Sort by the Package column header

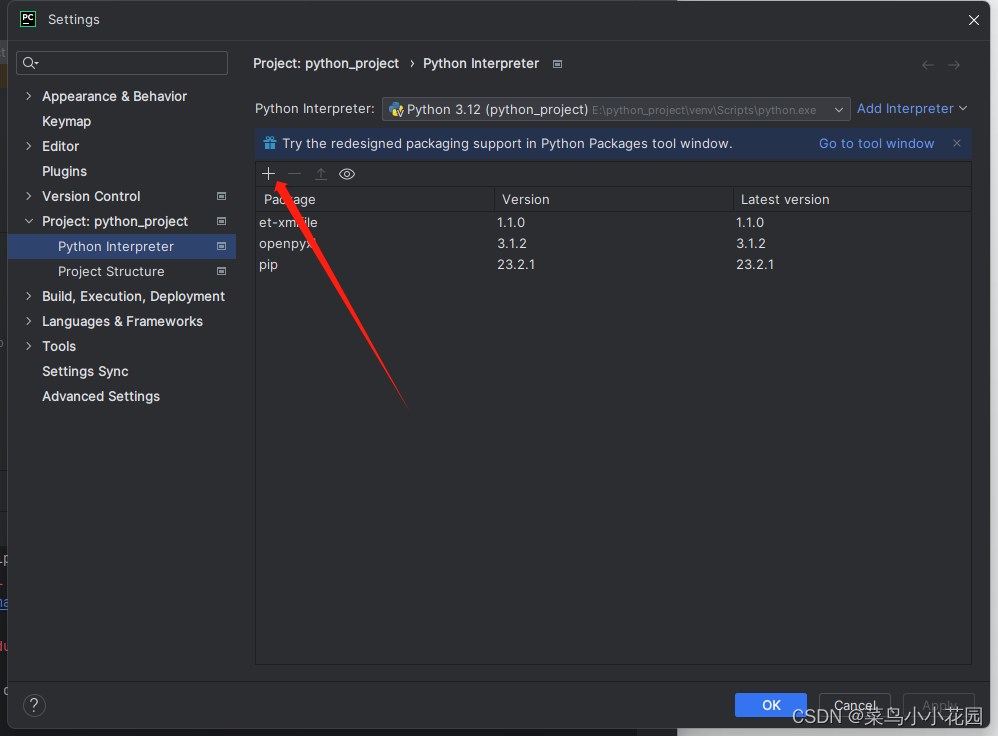pyautogui.click(x=375, y=199)
